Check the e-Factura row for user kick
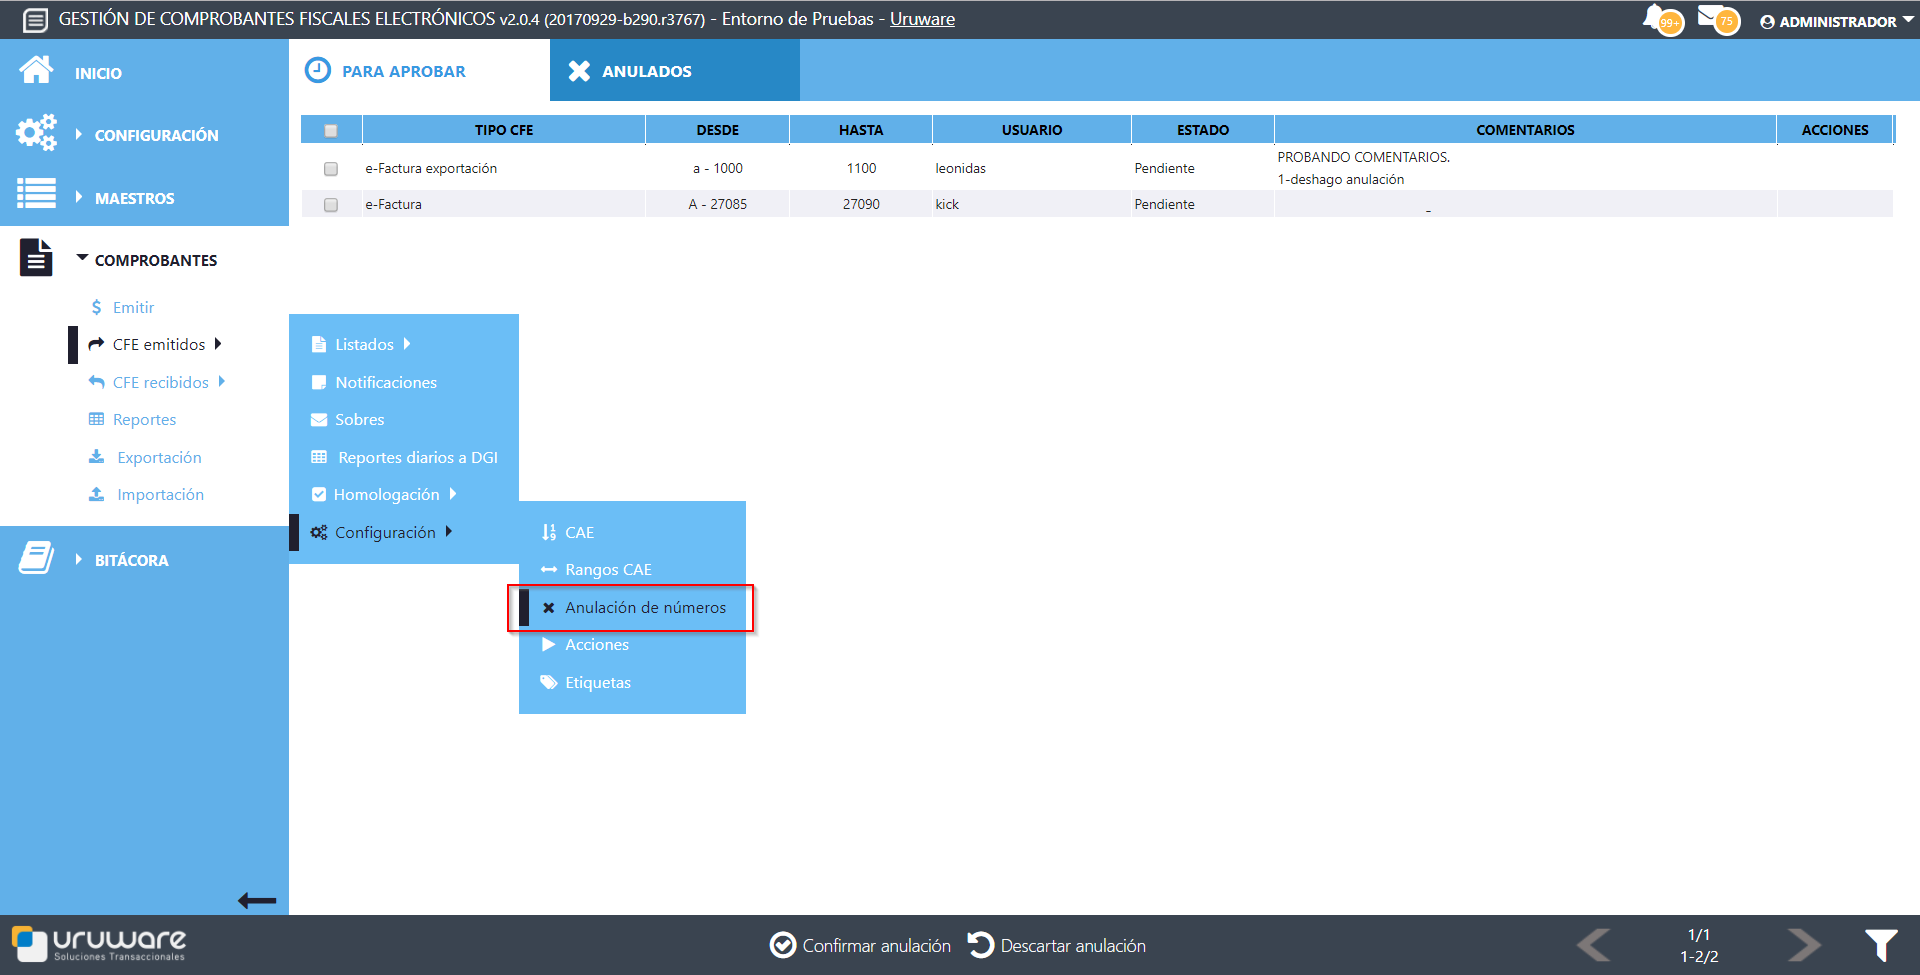Viewport: 1920px width, 975px height. click(x=331, y=205)
